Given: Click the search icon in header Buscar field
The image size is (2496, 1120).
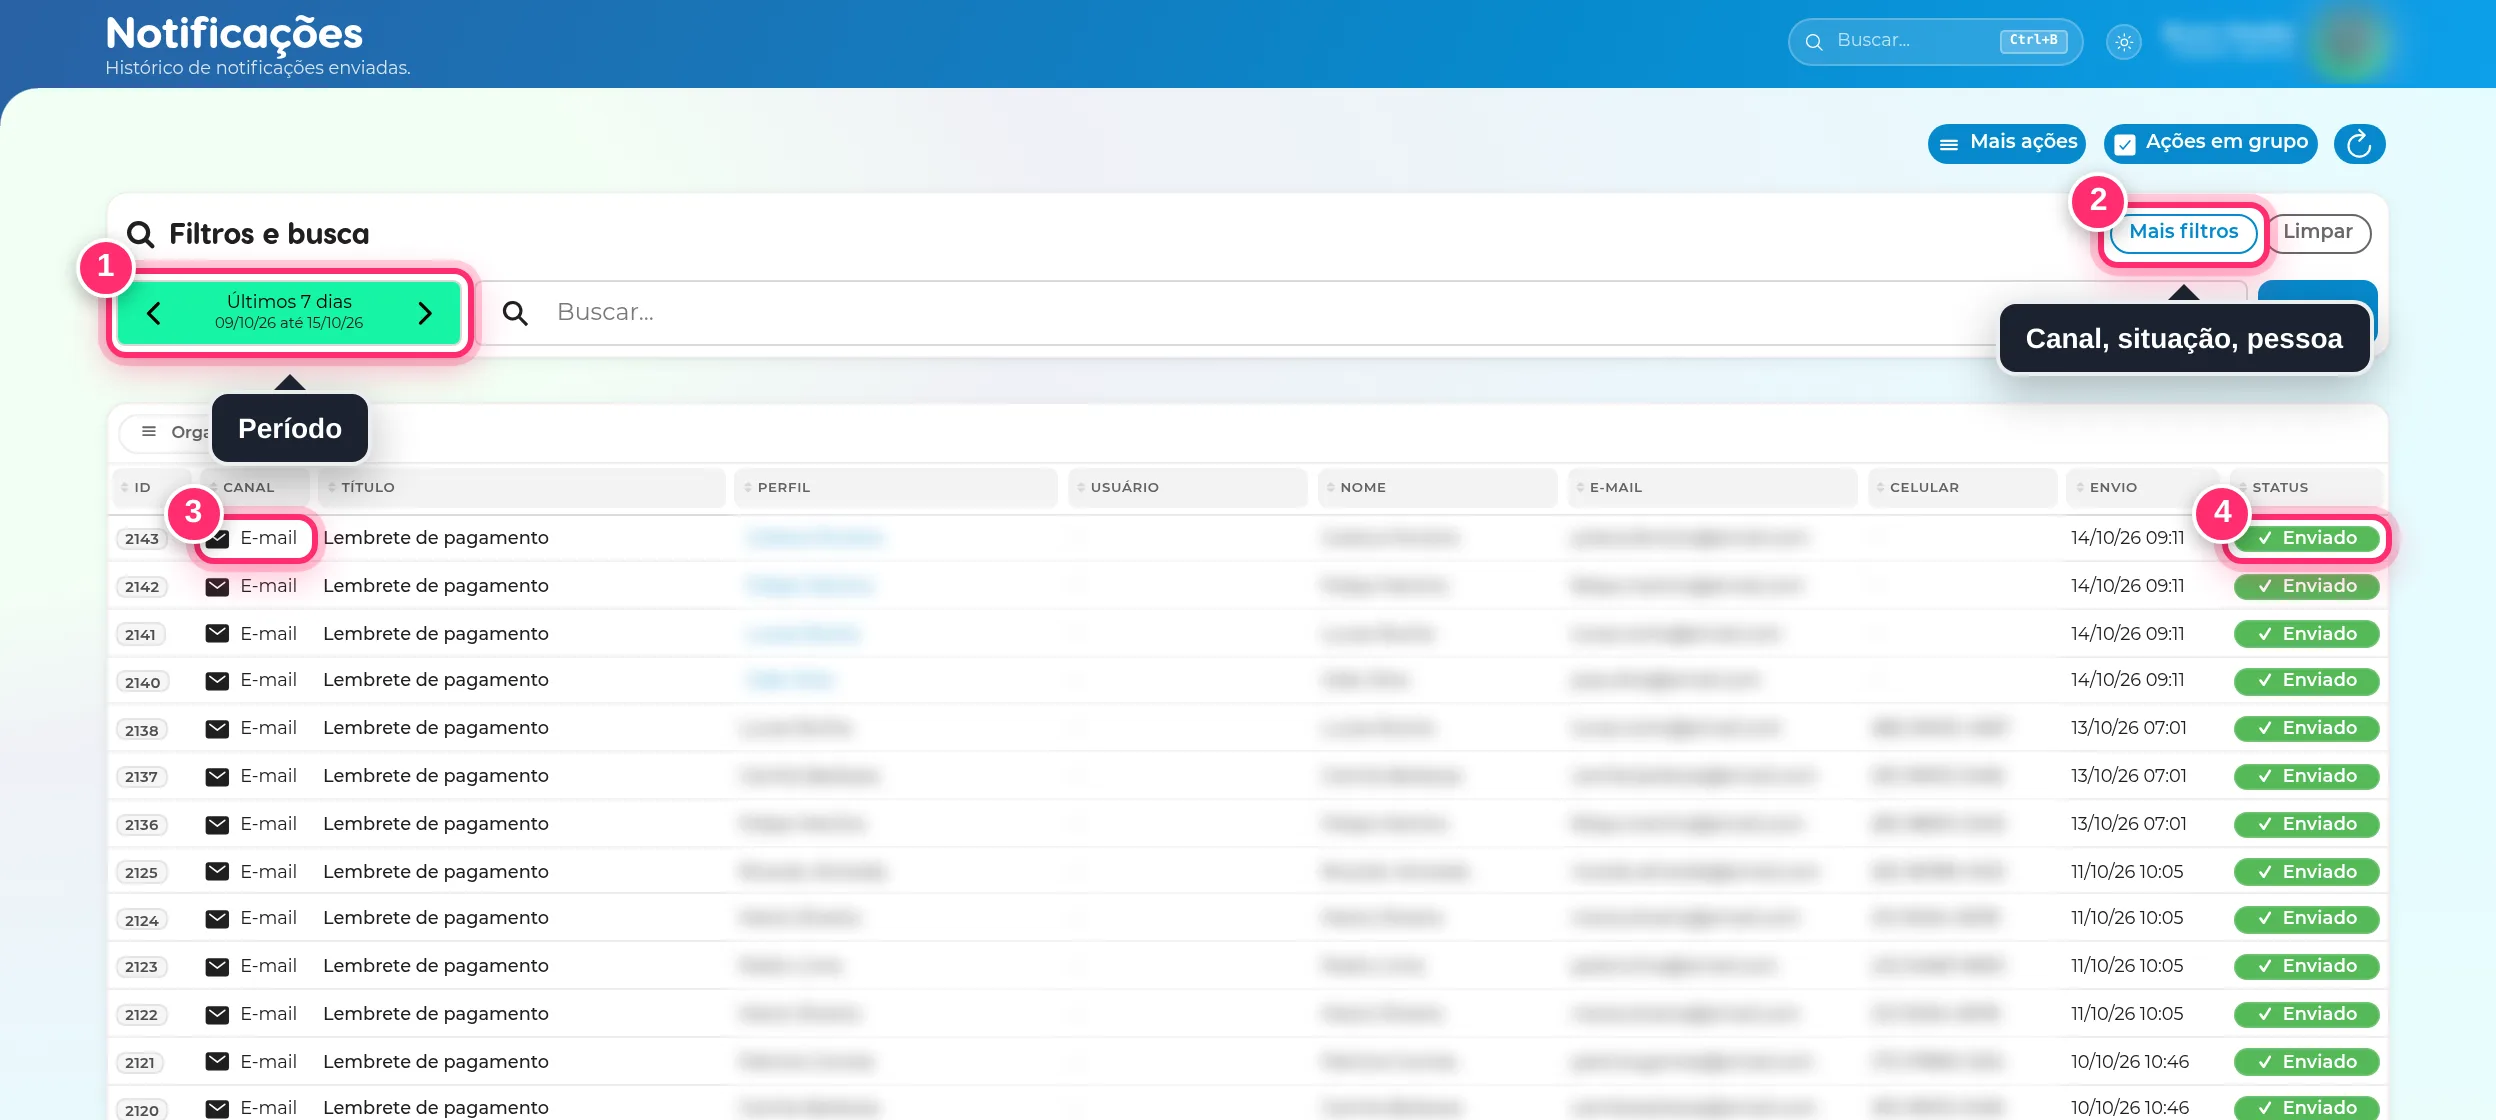Looking at the screenshot, I should coord(1813,42).
